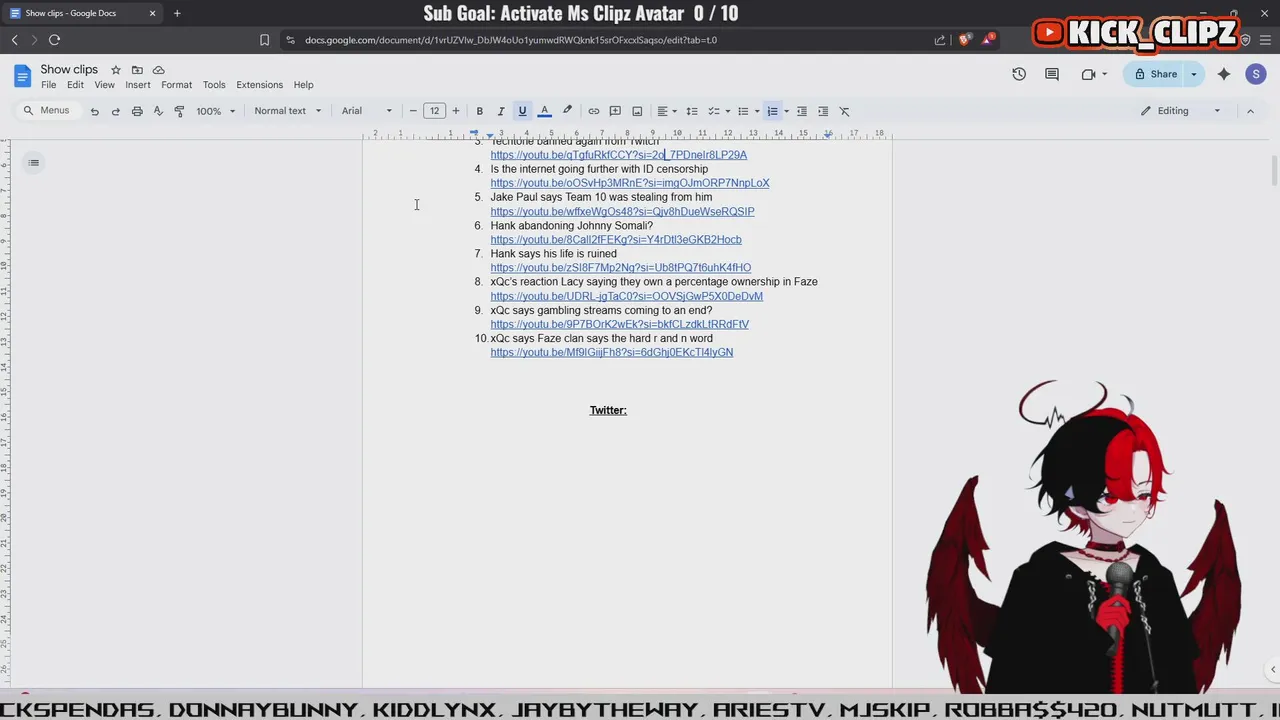Click the Menus search box
Screen dimensions: 1280x720
[48, 111]
